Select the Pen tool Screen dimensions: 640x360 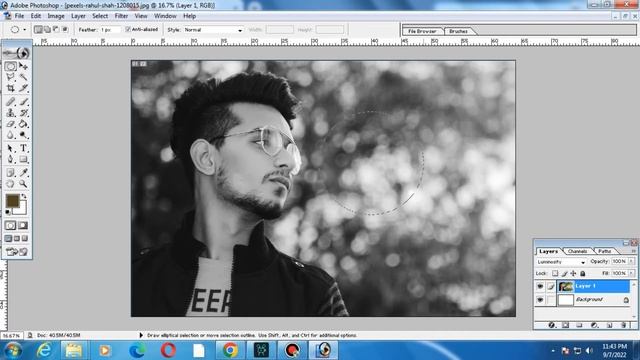pyautogui.click(x=11, y=159)
